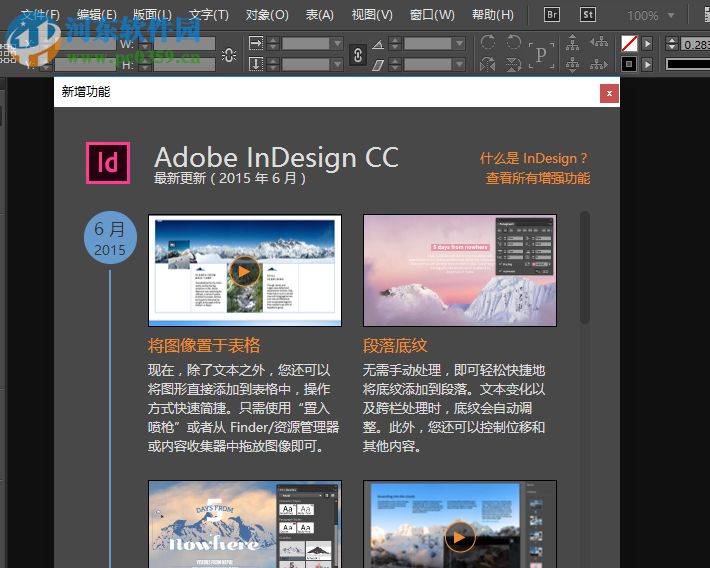
Task: Click the Scale Y Percentage input field
Action: 306,64
